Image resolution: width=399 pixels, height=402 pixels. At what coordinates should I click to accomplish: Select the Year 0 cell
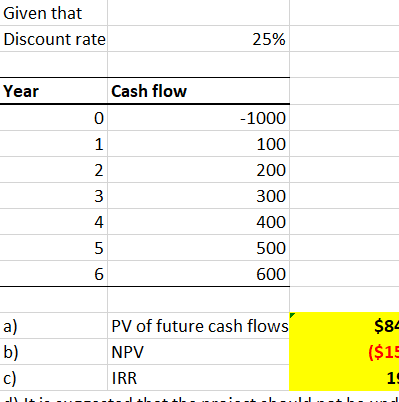[x=54, y=118]
